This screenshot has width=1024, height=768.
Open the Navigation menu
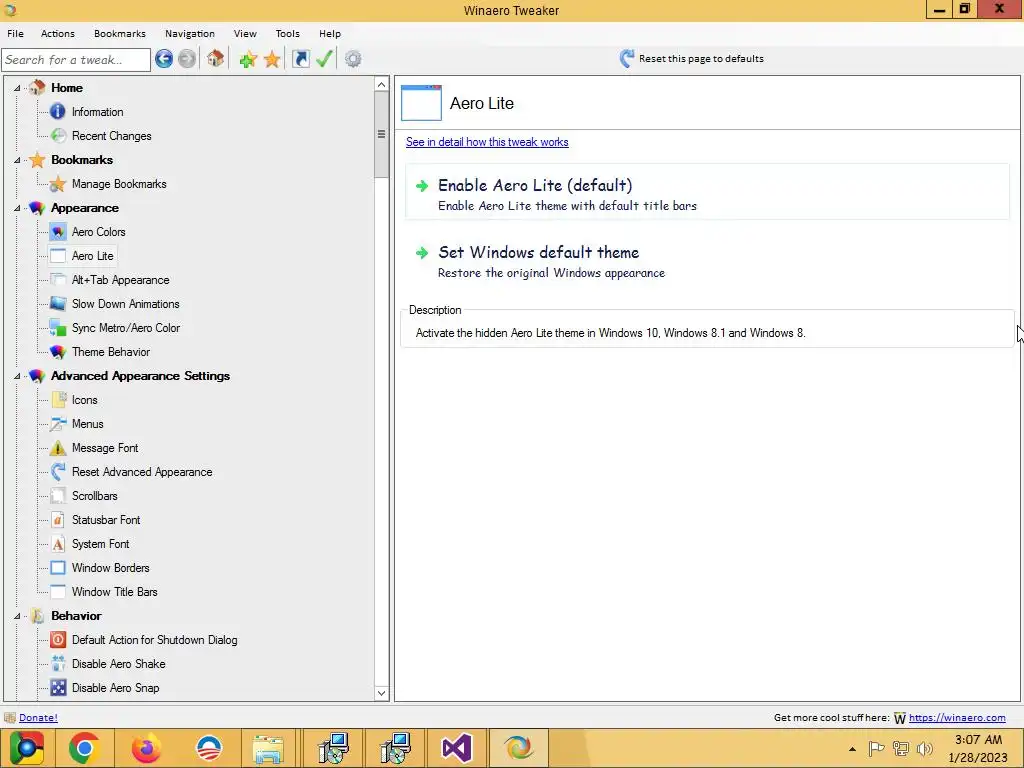[189, 33]
